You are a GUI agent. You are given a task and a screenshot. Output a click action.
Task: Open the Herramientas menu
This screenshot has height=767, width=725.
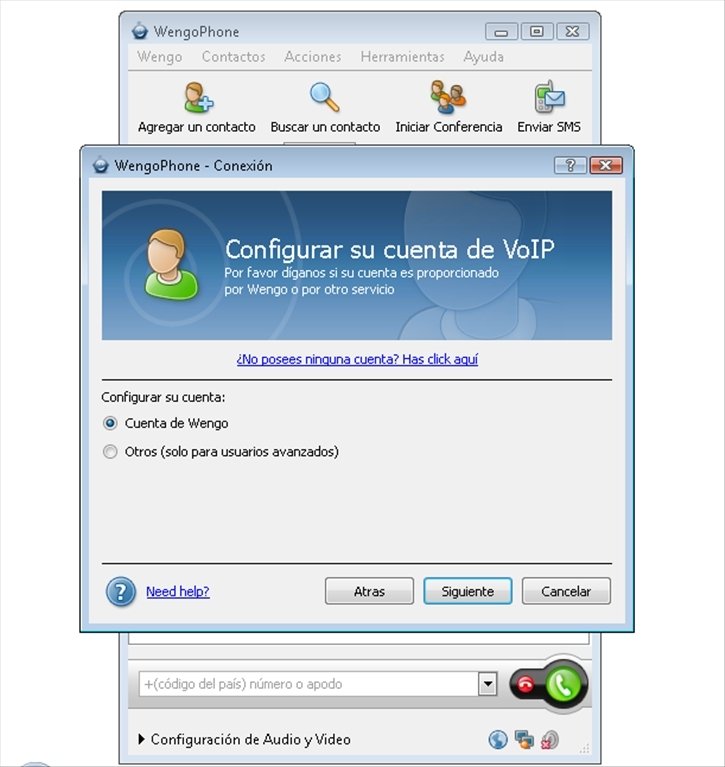[x=402, y=57]
